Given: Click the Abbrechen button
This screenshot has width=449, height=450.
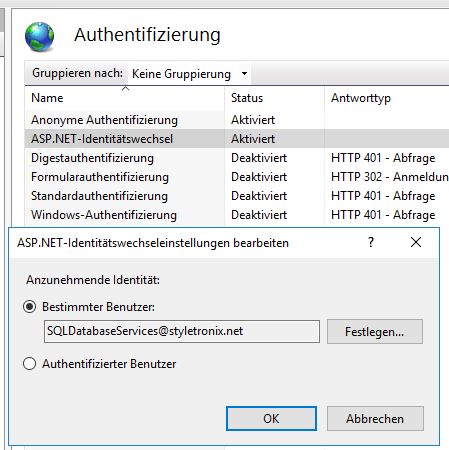Looking at the screenshot, I should (375, 419).
